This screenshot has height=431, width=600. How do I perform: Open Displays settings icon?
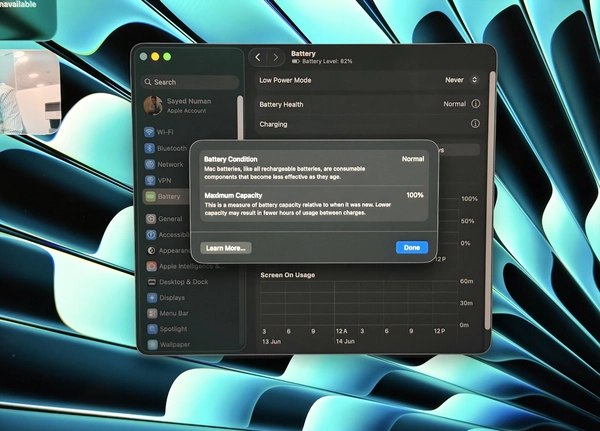coord(152,297)
